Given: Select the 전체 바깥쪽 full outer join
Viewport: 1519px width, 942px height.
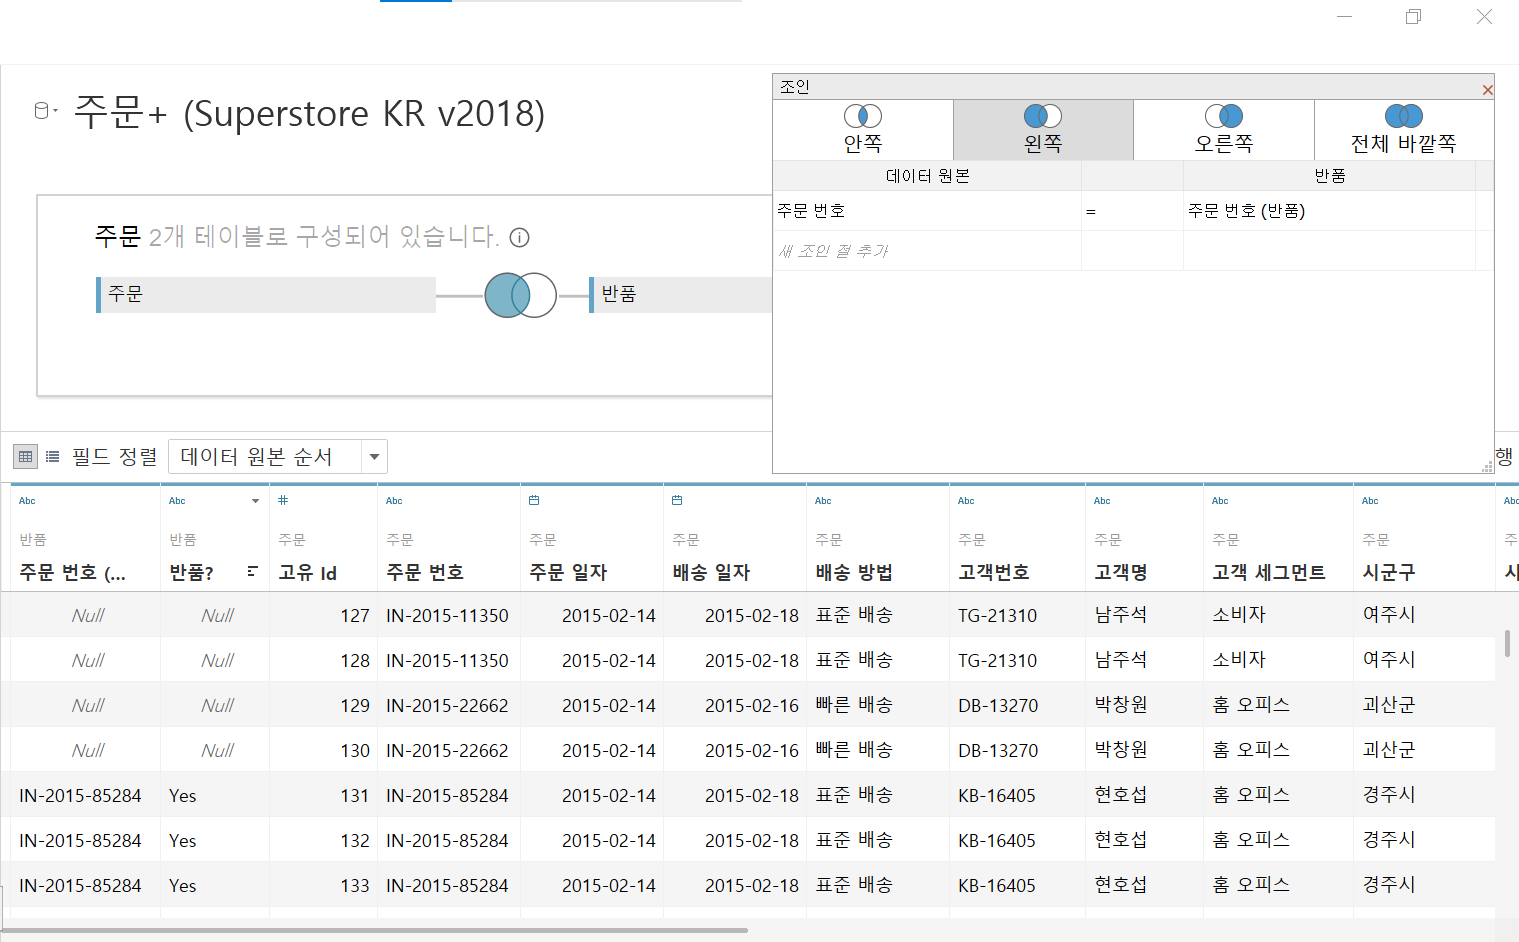Looking at the screenshot, I should 1404,130.
